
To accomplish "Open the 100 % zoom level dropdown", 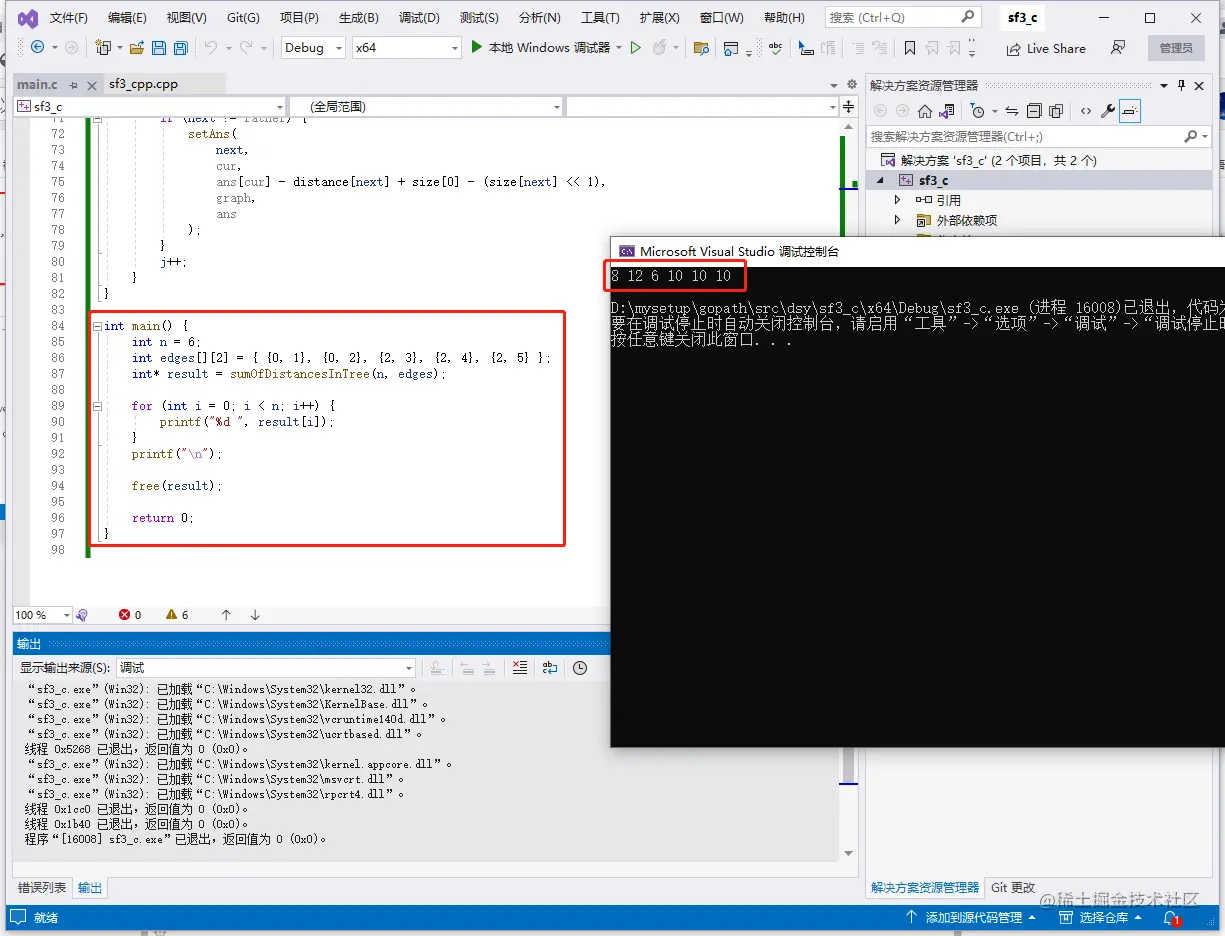I will pyautogui.click(x=42, y=615).
